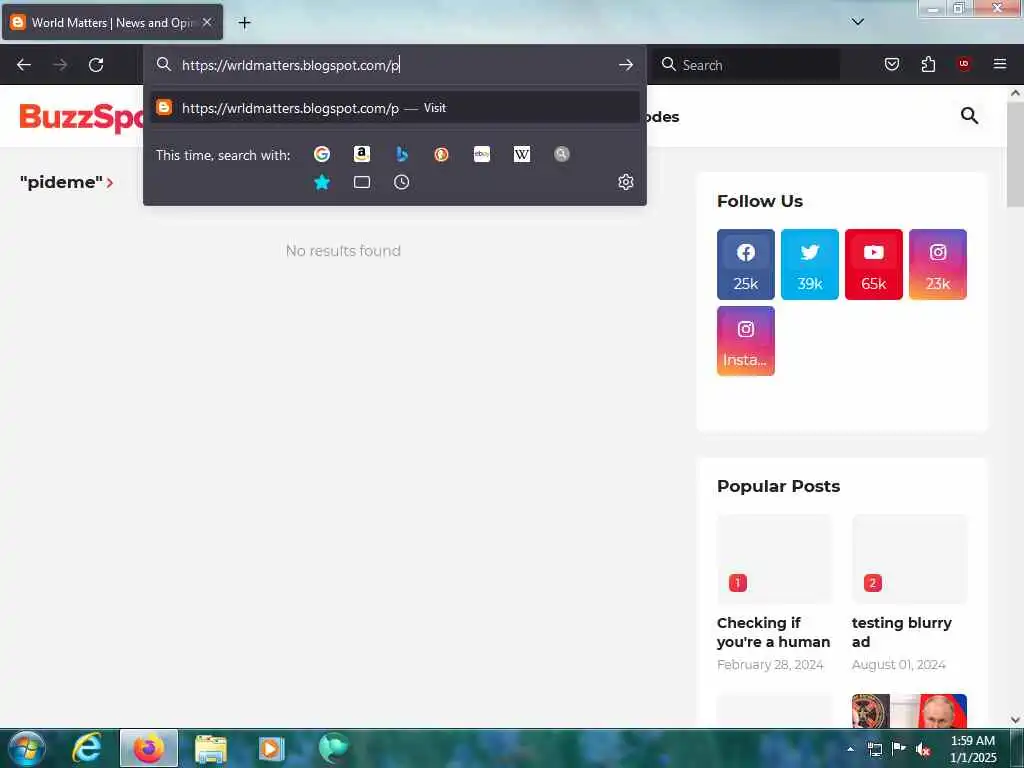Viewport: 1024px width, 768px height.
Task: Click the taskbar clock 1:59 AM
Action: (972, 749)
